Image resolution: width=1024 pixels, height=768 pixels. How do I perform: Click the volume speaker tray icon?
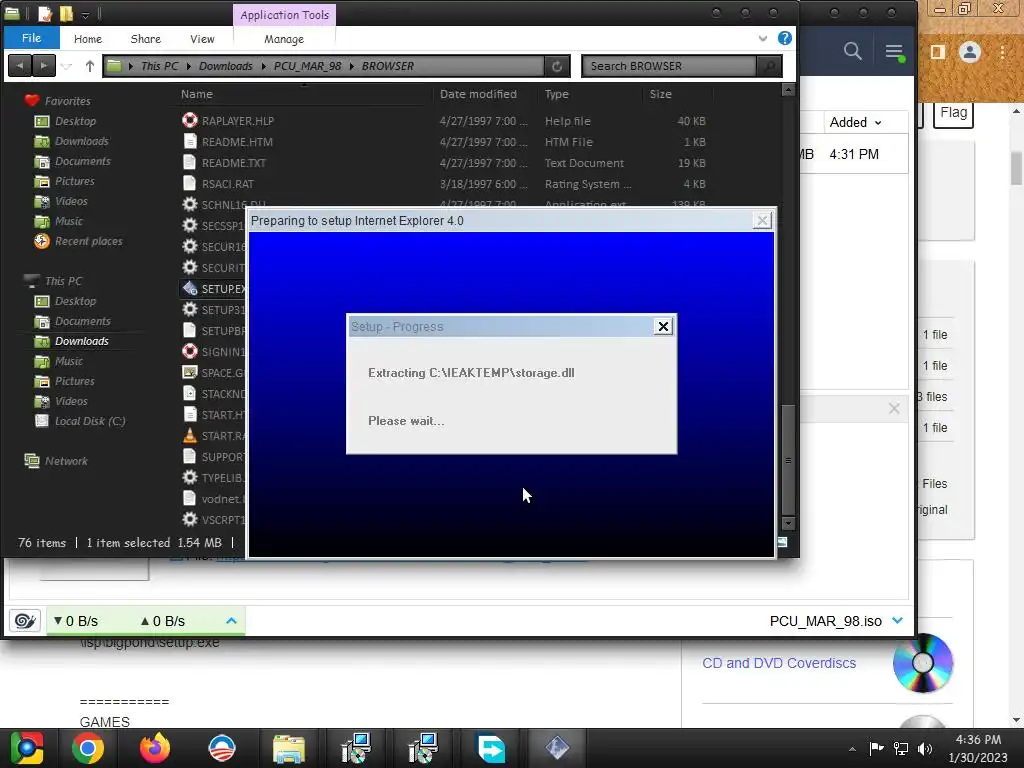coord(925,748)
